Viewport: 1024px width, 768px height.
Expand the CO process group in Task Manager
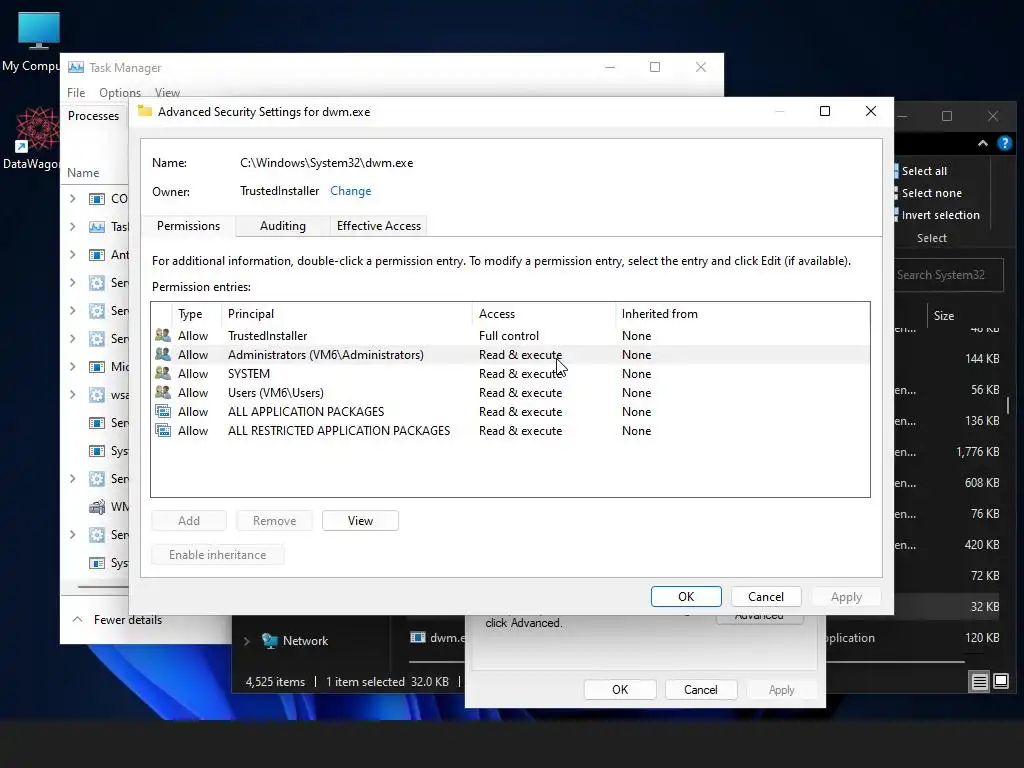coord(72,199)
